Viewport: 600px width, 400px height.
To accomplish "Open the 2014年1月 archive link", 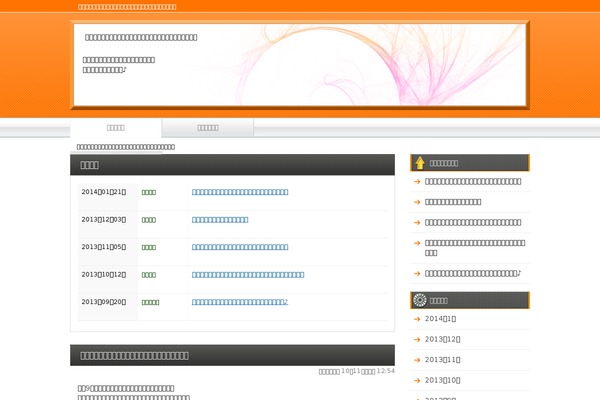I will point(440,319).
